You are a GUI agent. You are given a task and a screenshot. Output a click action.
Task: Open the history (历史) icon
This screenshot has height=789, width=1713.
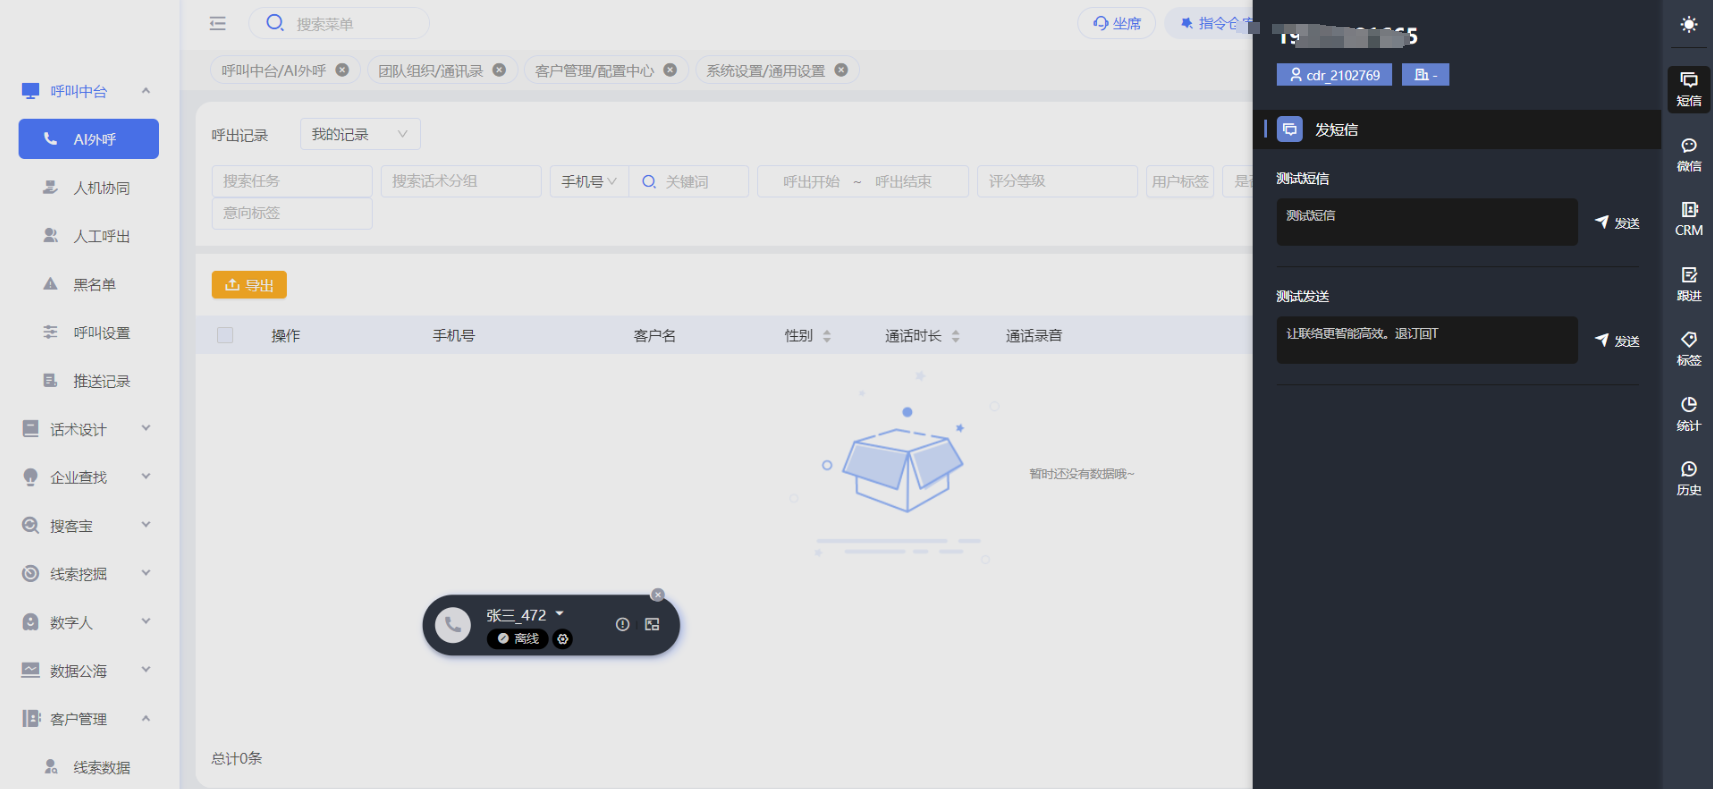pos(1688,478)
